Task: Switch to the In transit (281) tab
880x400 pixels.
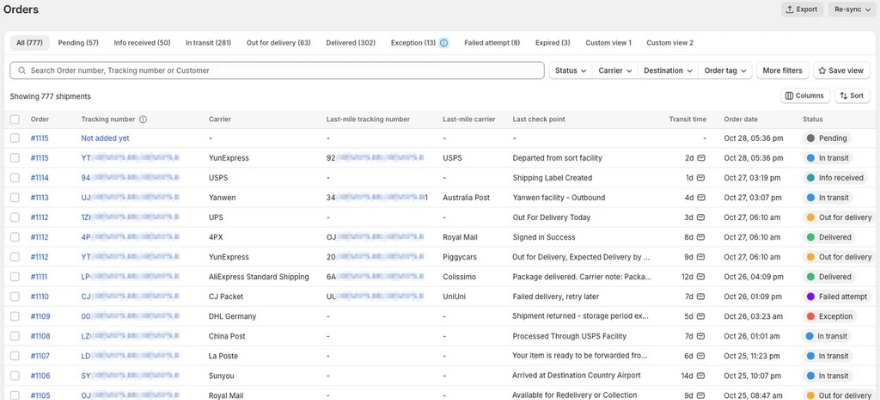Action: [208, 43]
